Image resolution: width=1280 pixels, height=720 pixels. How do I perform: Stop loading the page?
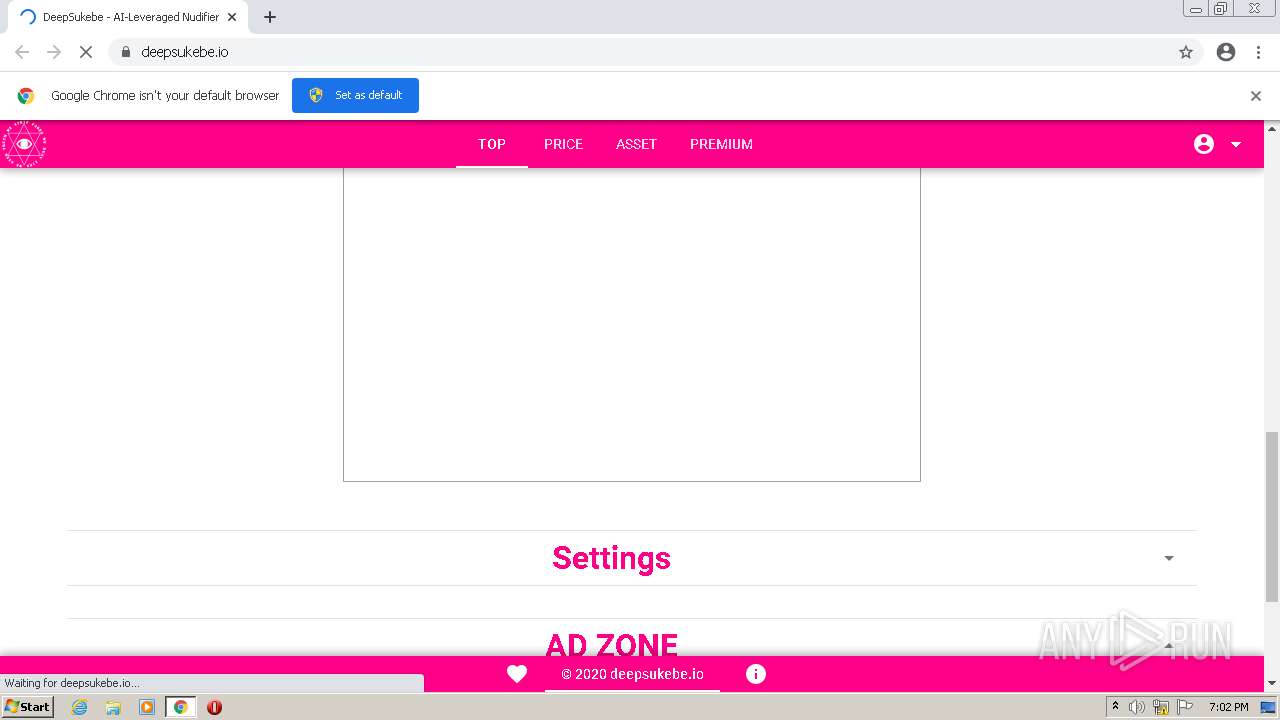86,52
